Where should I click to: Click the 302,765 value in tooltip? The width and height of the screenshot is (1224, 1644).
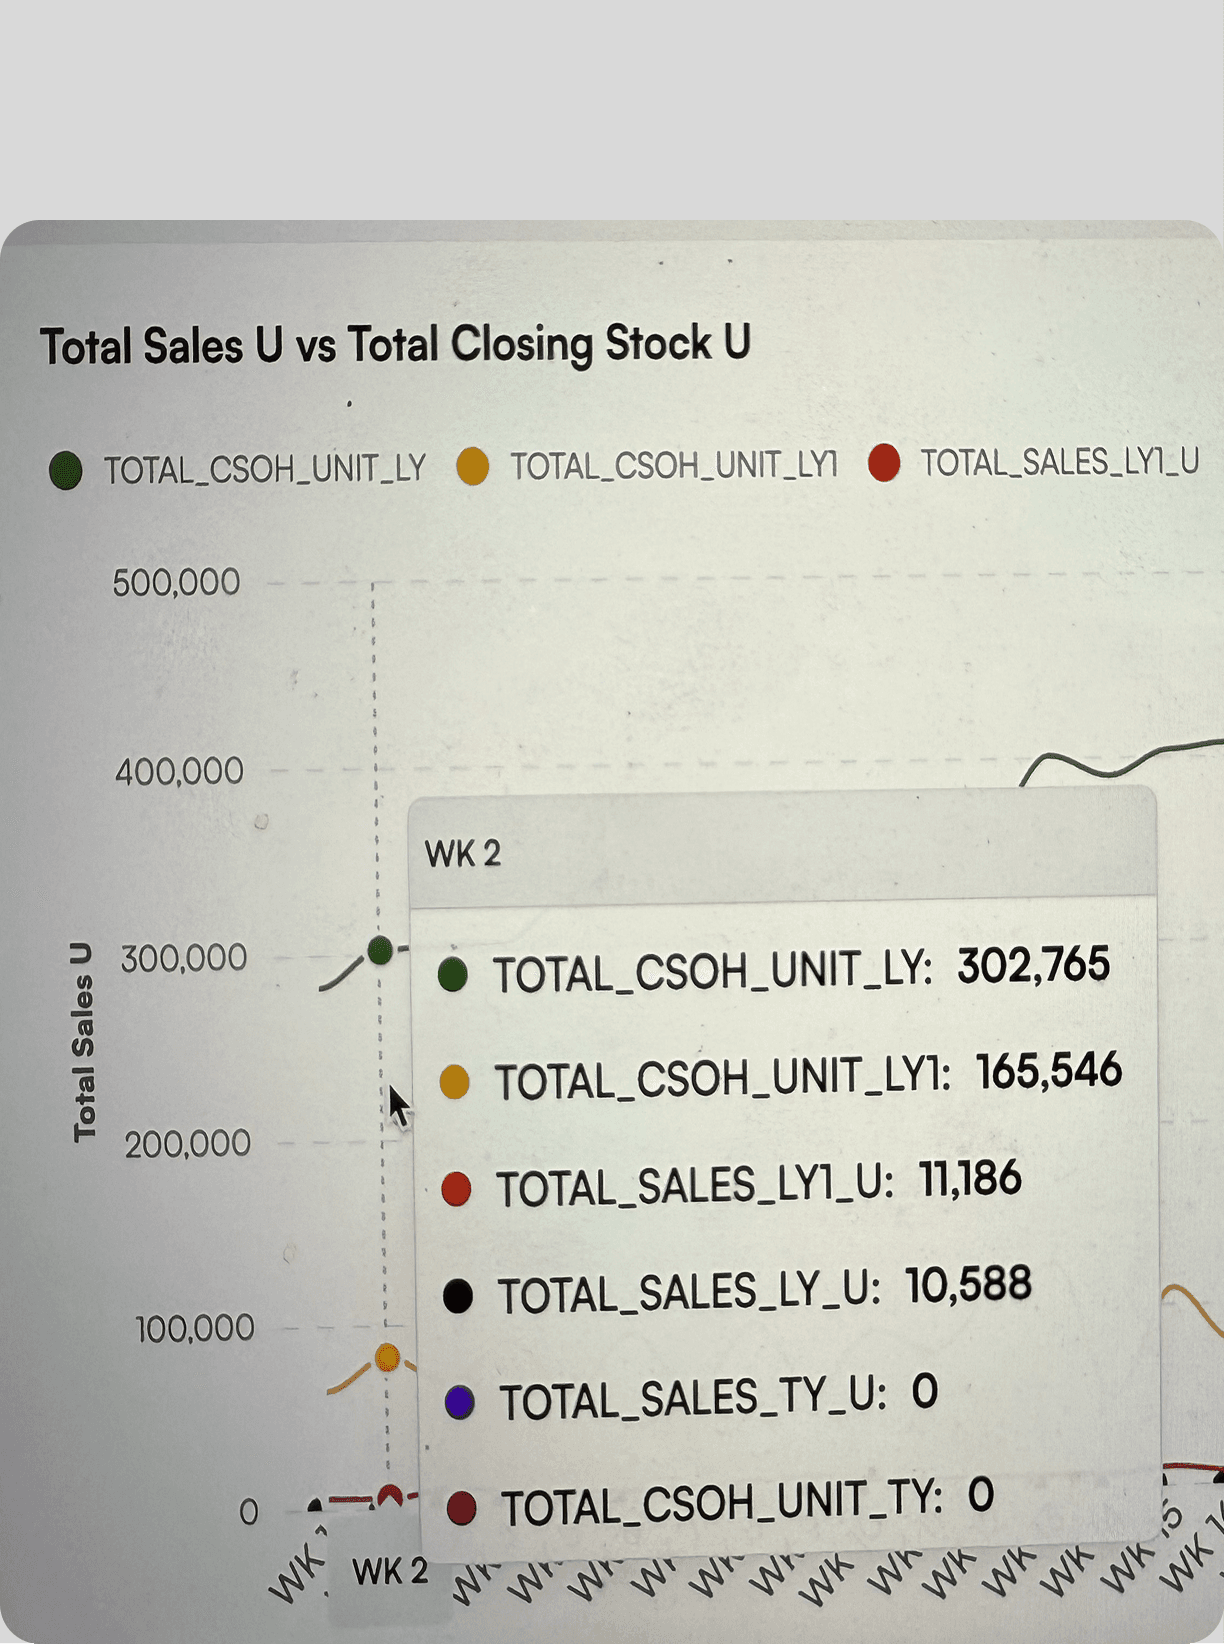(x=1033, y=966)
